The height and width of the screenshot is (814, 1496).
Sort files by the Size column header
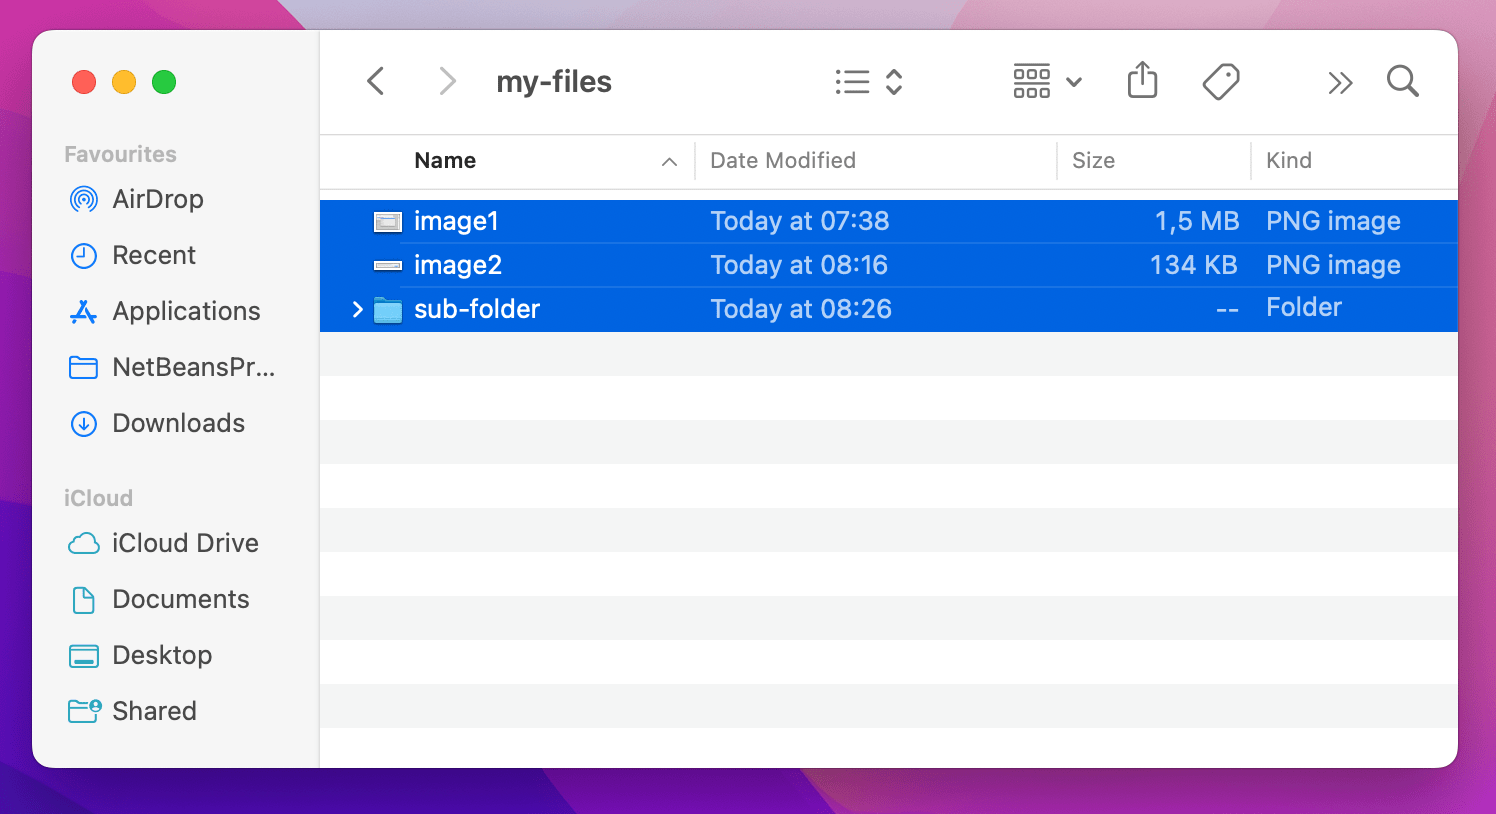(x=1094, y=160)
